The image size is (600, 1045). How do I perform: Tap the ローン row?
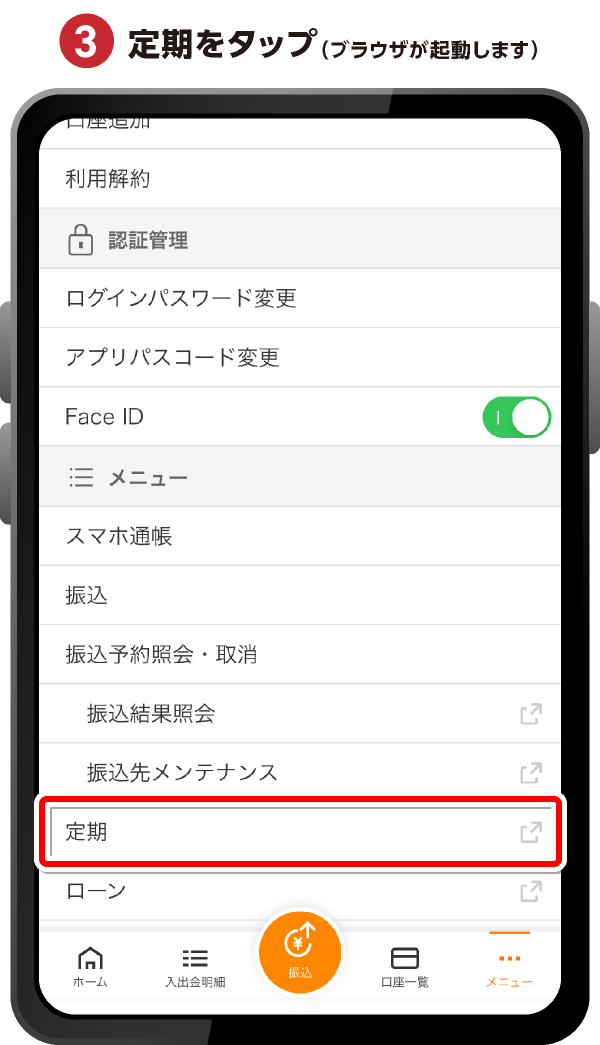click(300, 891)
